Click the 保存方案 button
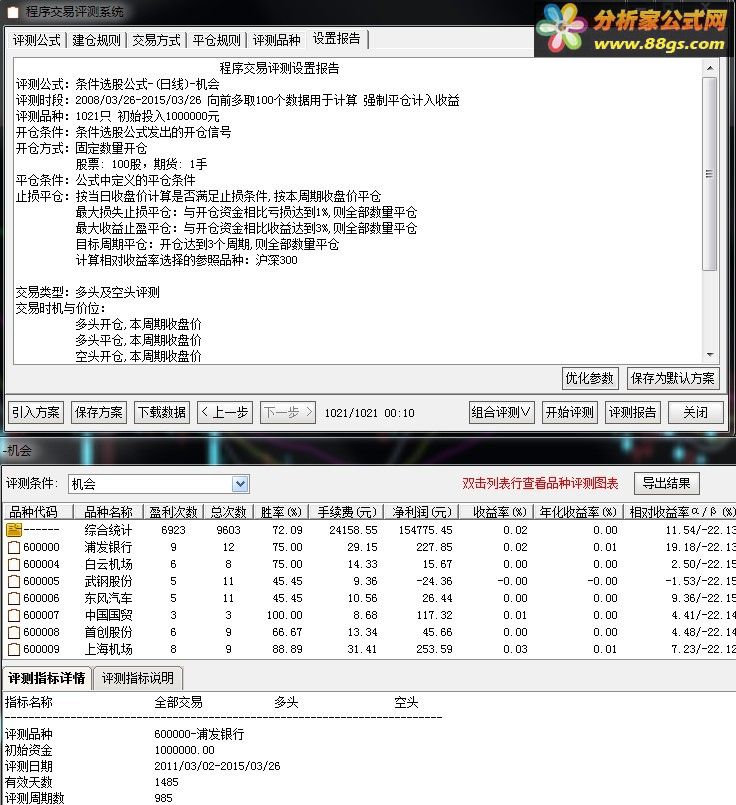 pyautogui.click(x=99, y=412)
